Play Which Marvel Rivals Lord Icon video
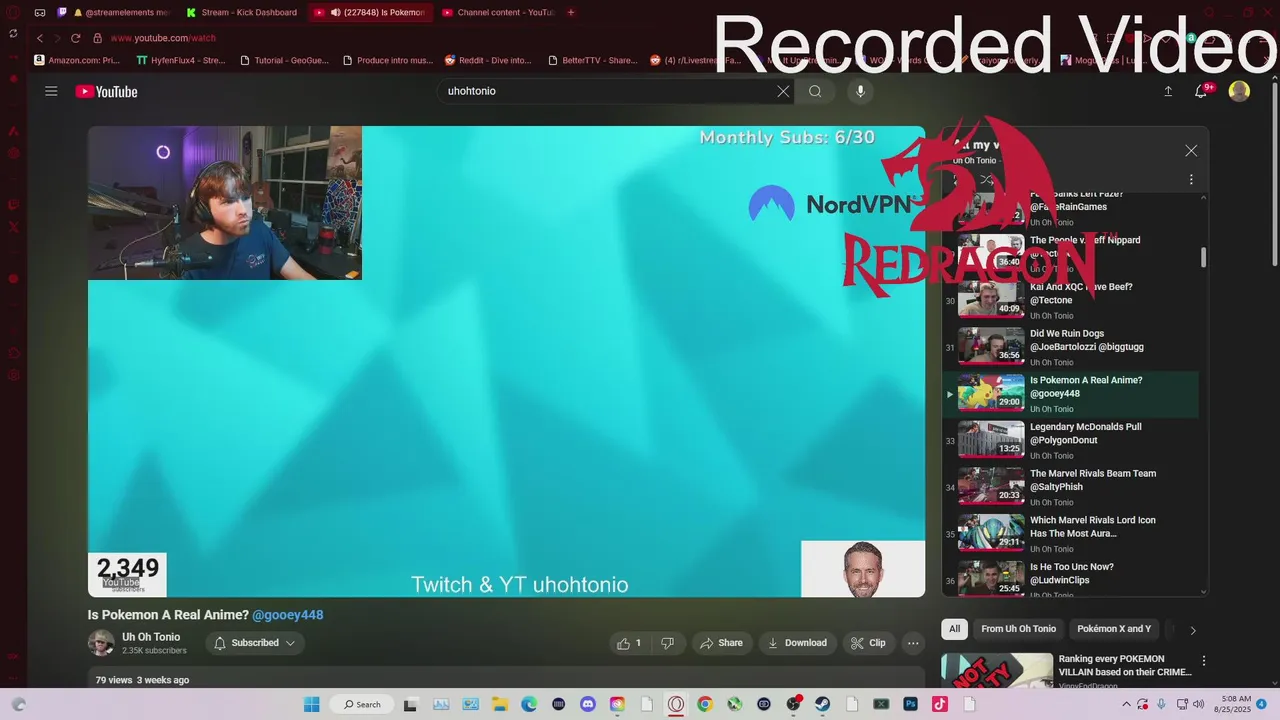Image resolution: width=1280 pixels, height=720 pixels. [1071, 534]
